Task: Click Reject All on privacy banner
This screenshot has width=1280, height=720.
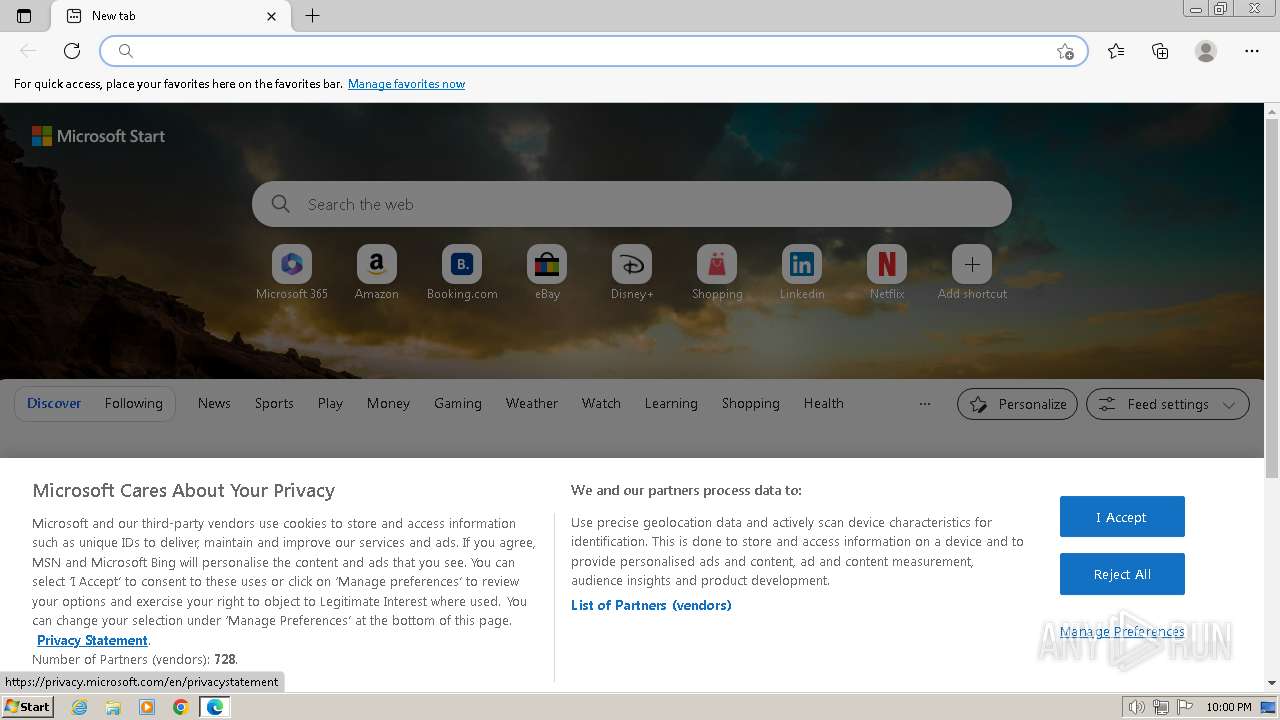Action: coord(1122,574)
